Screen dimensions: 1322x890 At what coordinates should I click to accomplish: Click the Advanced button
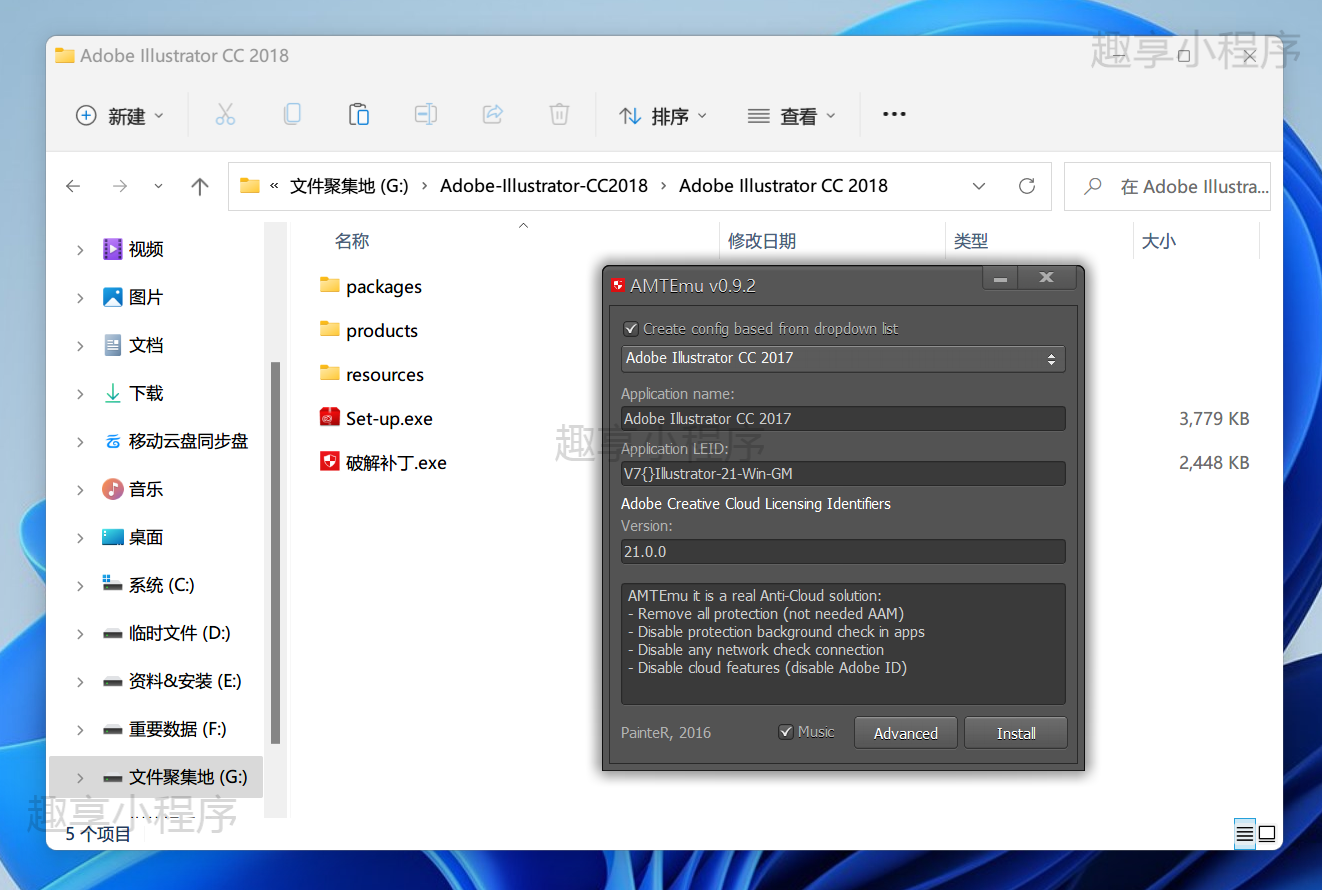point(906,733)
